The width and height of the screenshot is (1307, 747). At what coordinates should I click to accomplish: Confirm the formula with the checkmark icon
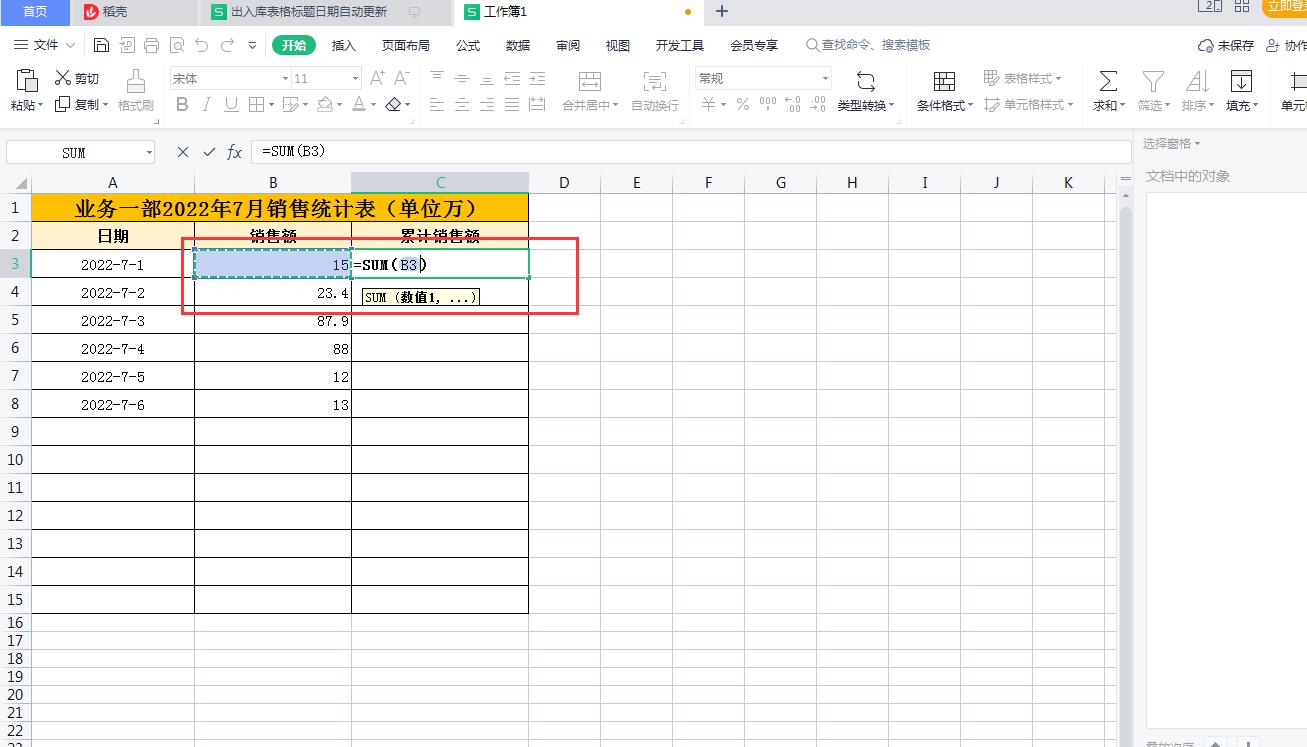(209, 152)
